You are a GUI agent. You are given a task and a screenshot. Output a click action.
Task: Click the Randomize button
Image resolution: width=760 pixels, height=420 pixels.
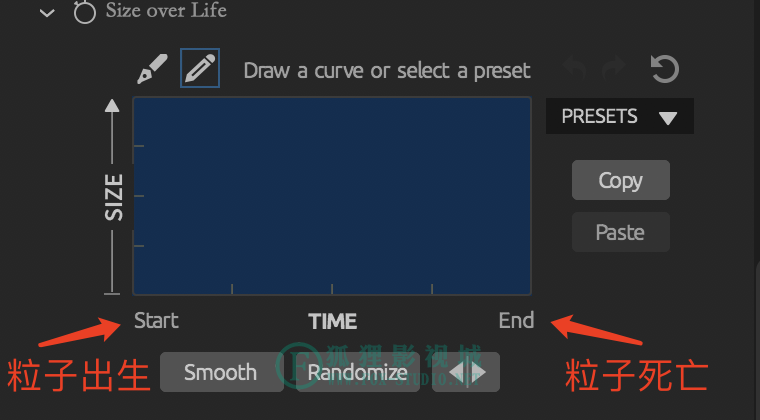tap(358, 372)
